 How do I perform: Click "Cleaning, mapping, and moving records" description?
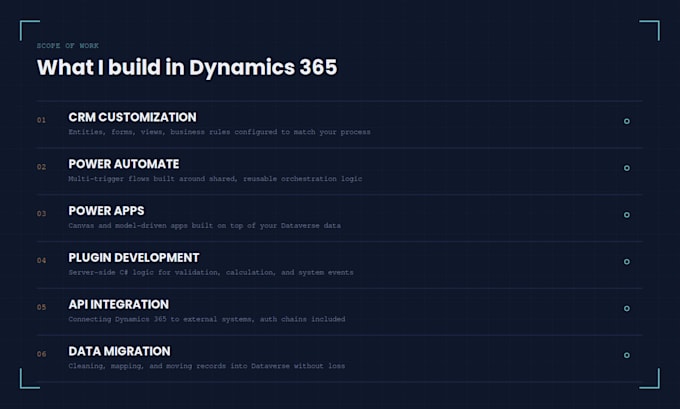pos(207,366)
